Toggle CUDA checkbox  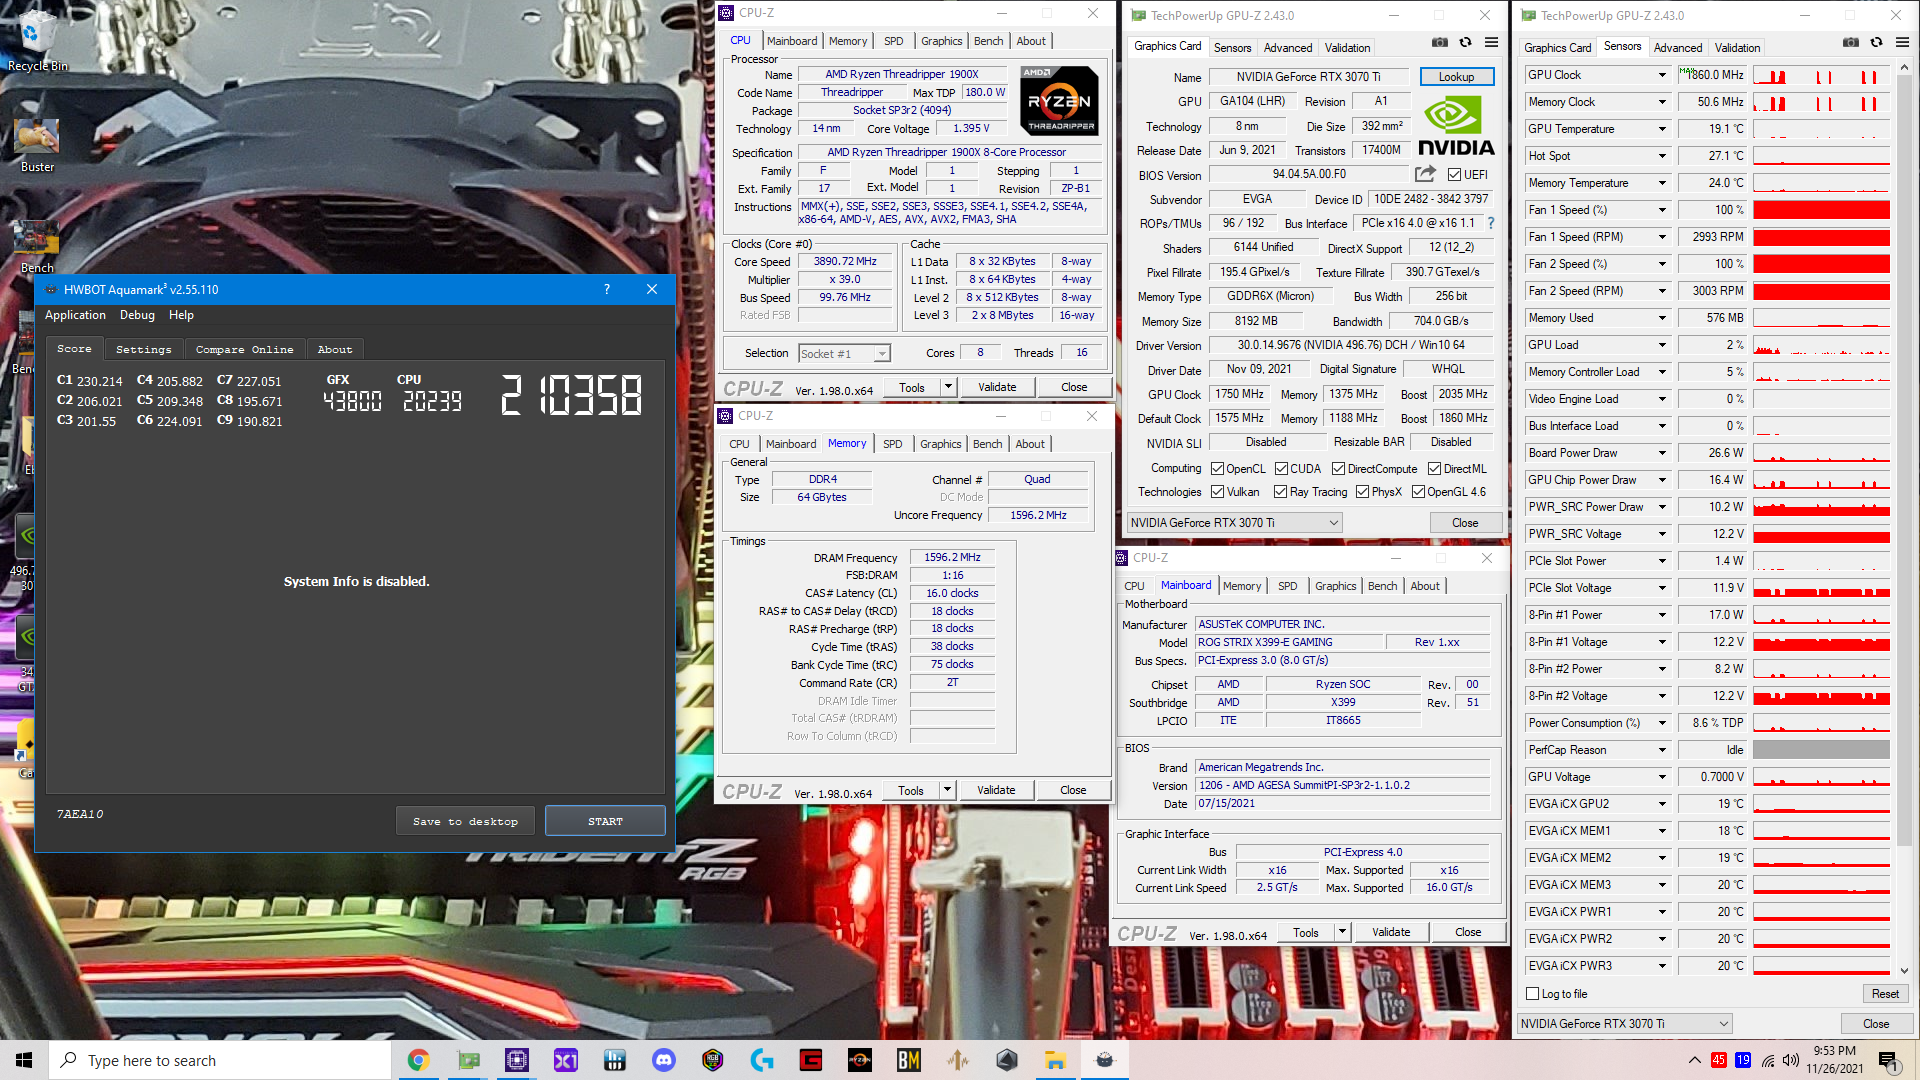coord(1281,469)
